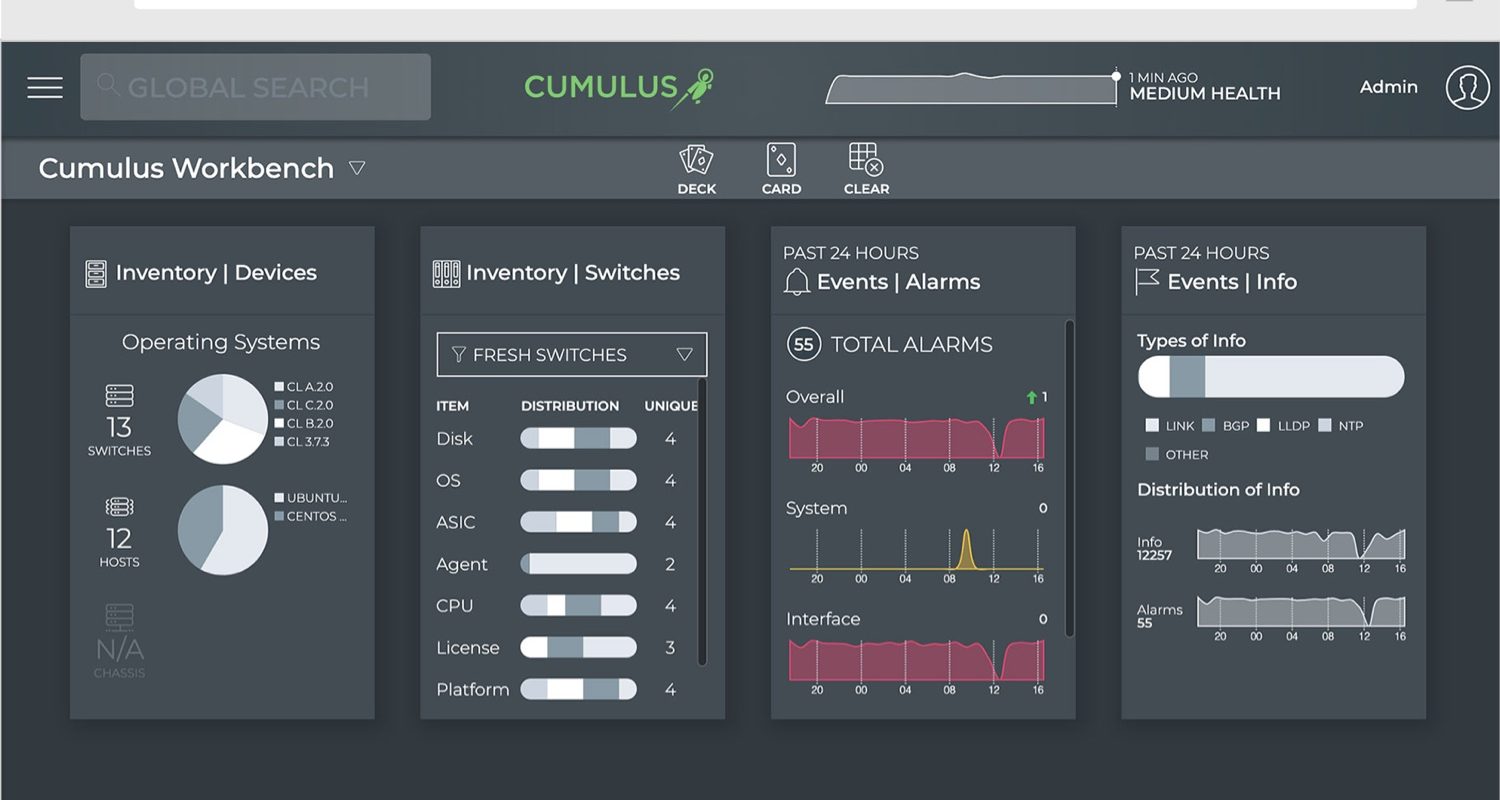This screenshot has width=1500, height=800.
Task: Click the OTHER legend swatch
Action: (1152, 454)
